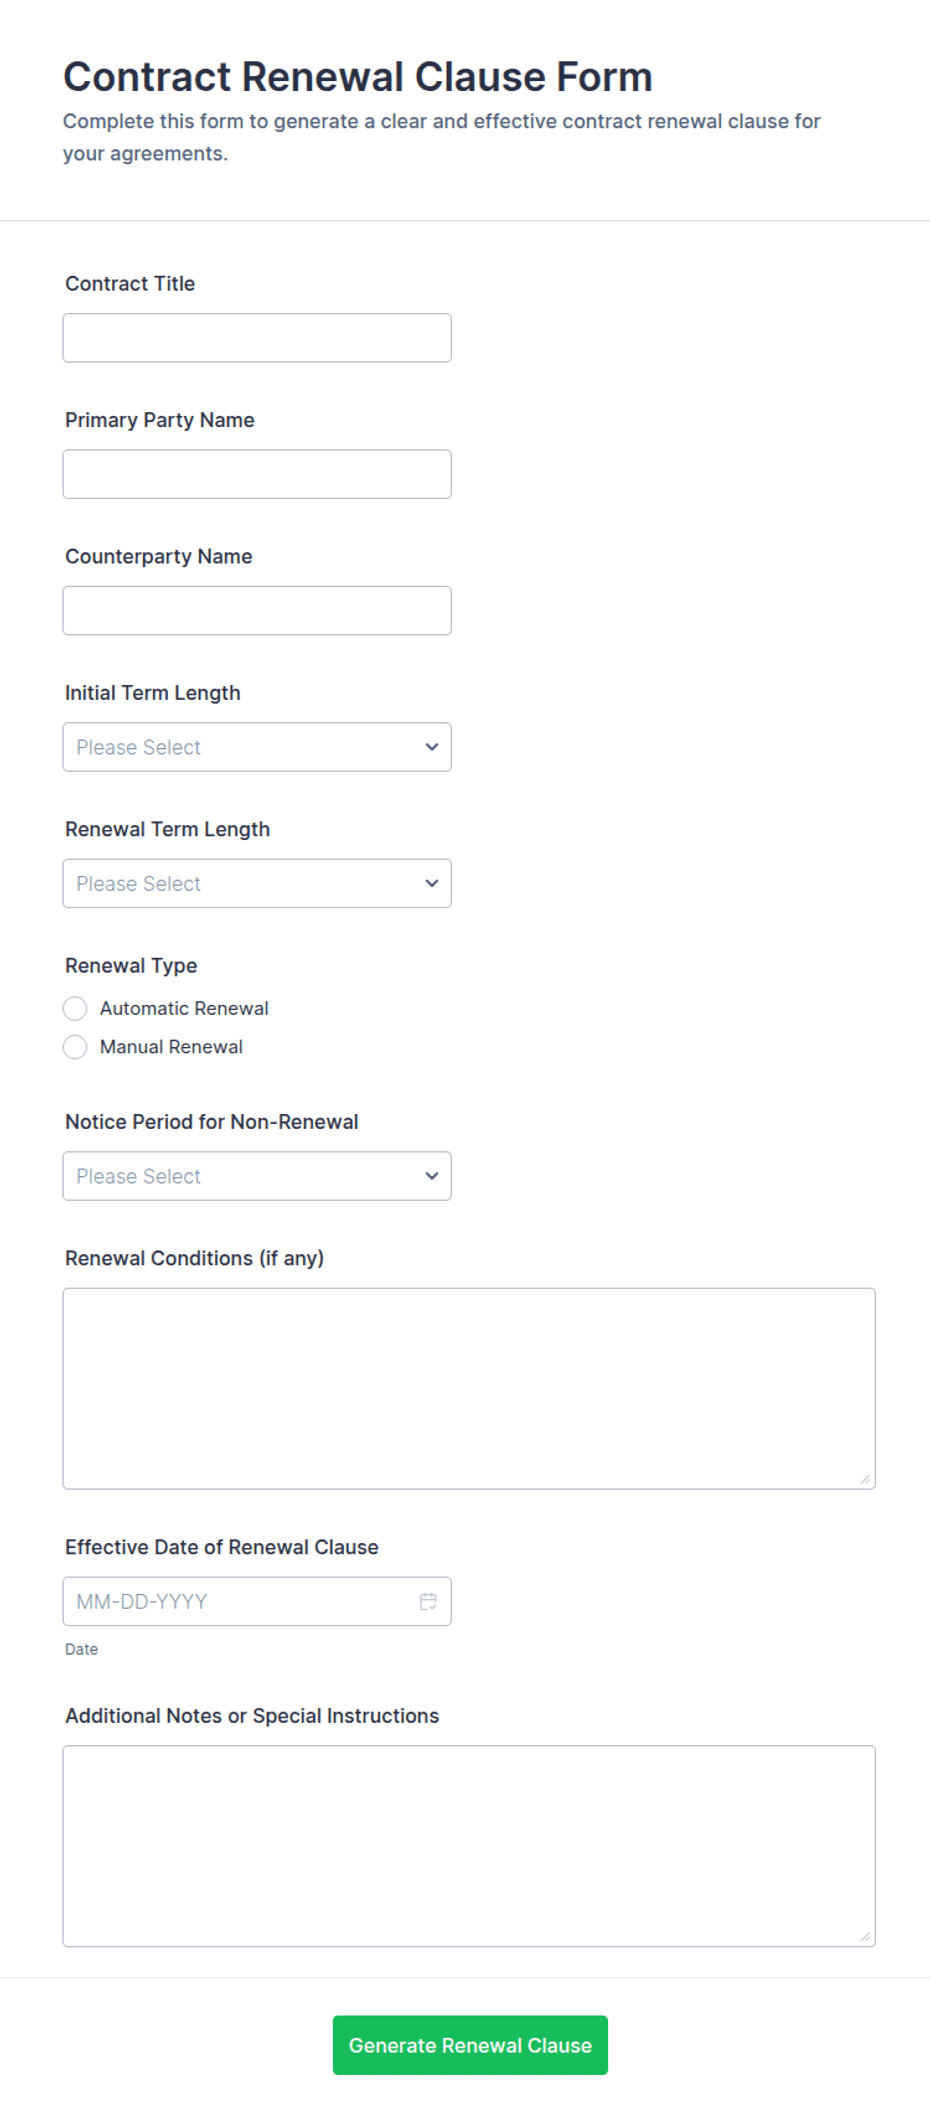The image size is (930, 2124).
Task: Open Notice Period for Non-Renewal dropdown
Action: pos(257,1176)
